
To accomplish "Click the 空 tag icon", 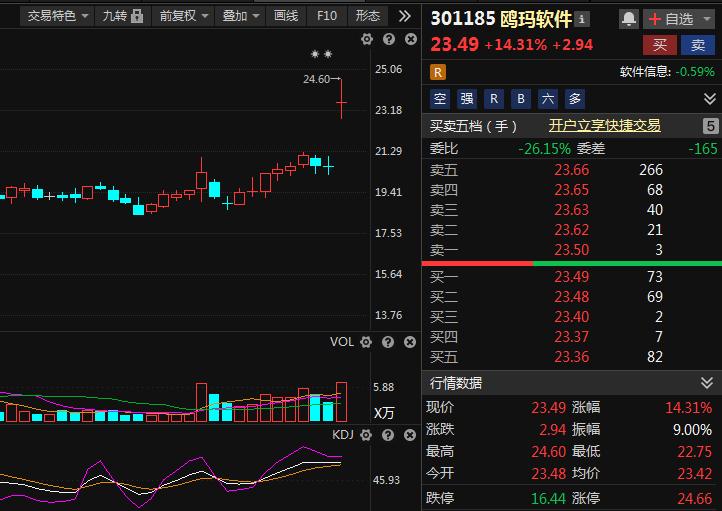I will tap(440, 99).
